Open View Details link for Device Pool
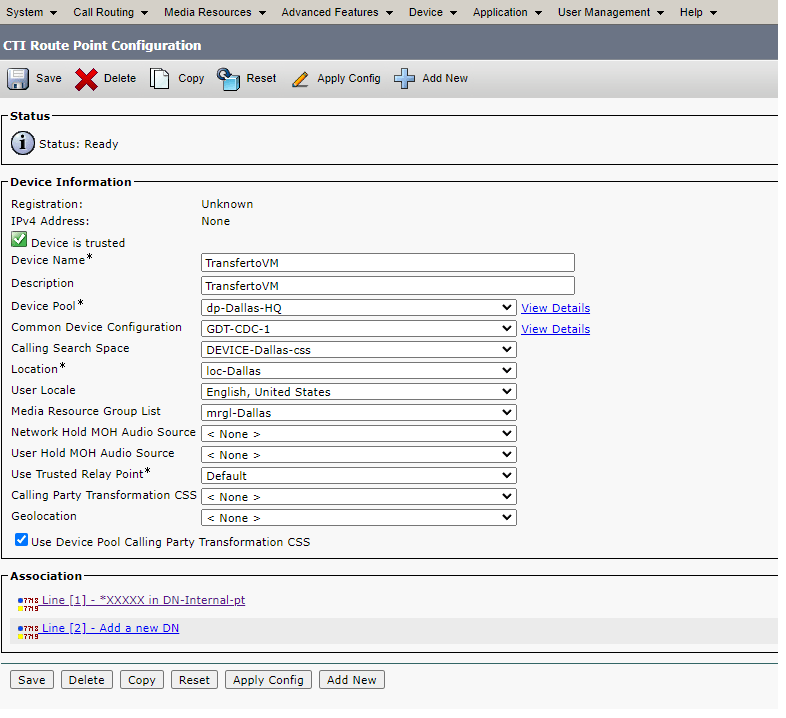The width and height of the screenshot is (786, 718). click(x=555, y=308)
